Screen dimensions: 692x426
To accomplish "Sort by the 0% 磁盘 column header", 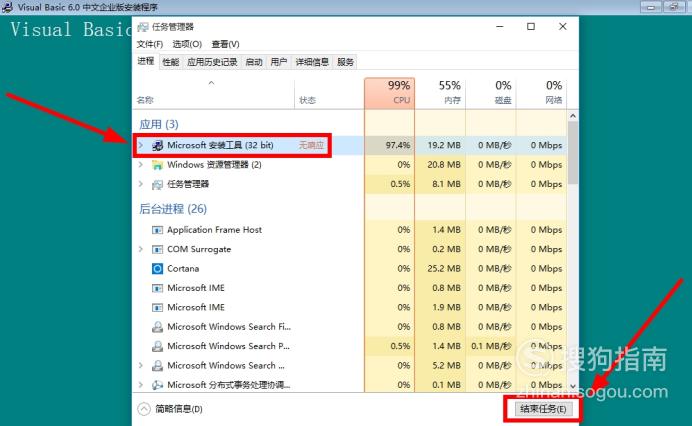I will click(x=491, y=93).
